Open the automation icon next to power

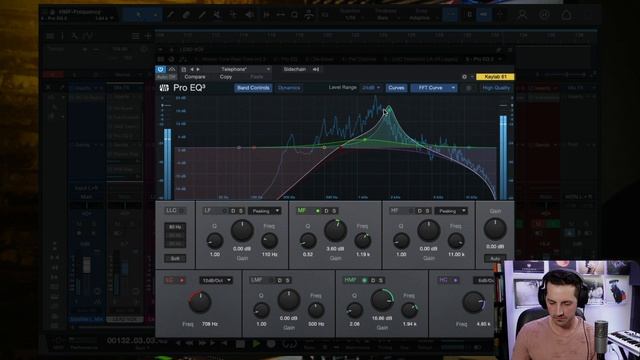click(172, 69)
